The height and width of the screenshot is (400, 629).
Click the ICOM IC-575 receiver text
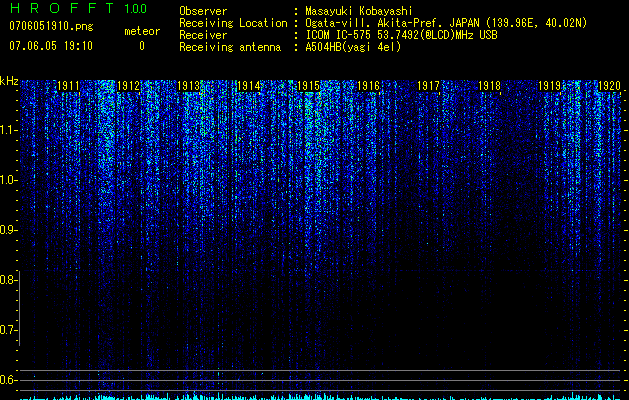pos(401,35)
